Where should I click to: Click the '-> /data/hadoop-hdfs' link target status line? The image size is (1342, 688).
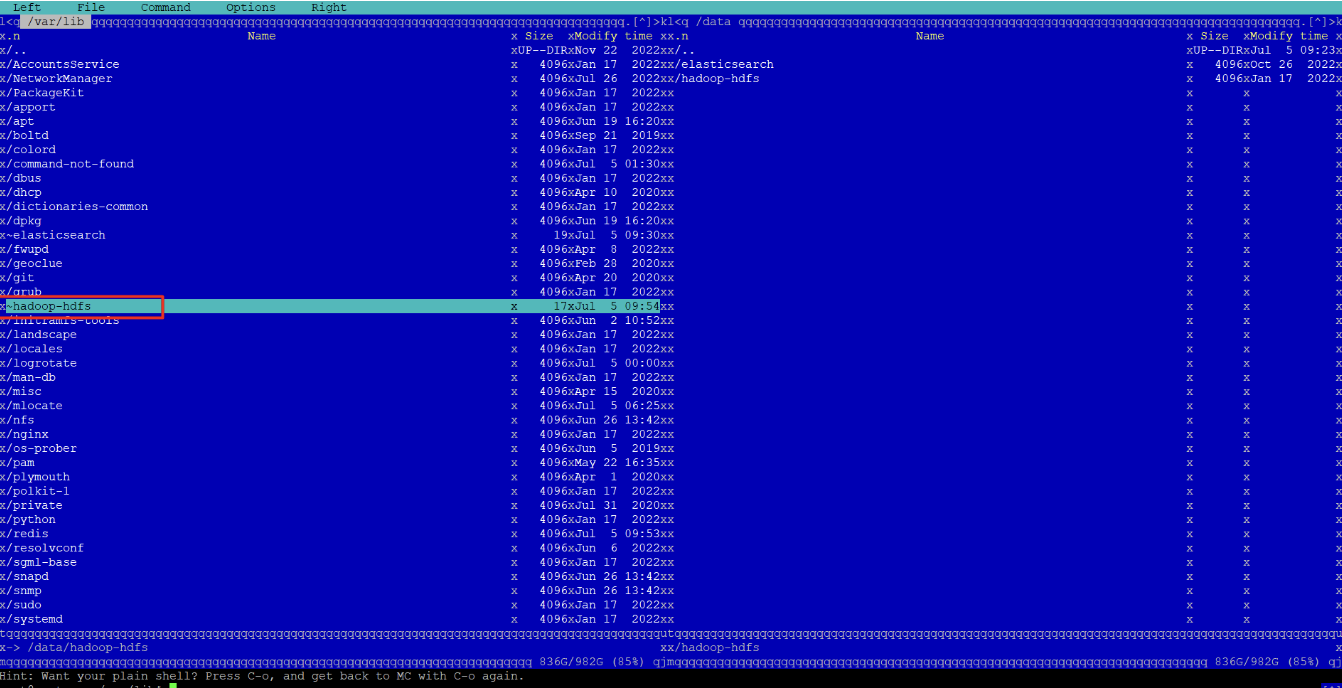(77, 648)
